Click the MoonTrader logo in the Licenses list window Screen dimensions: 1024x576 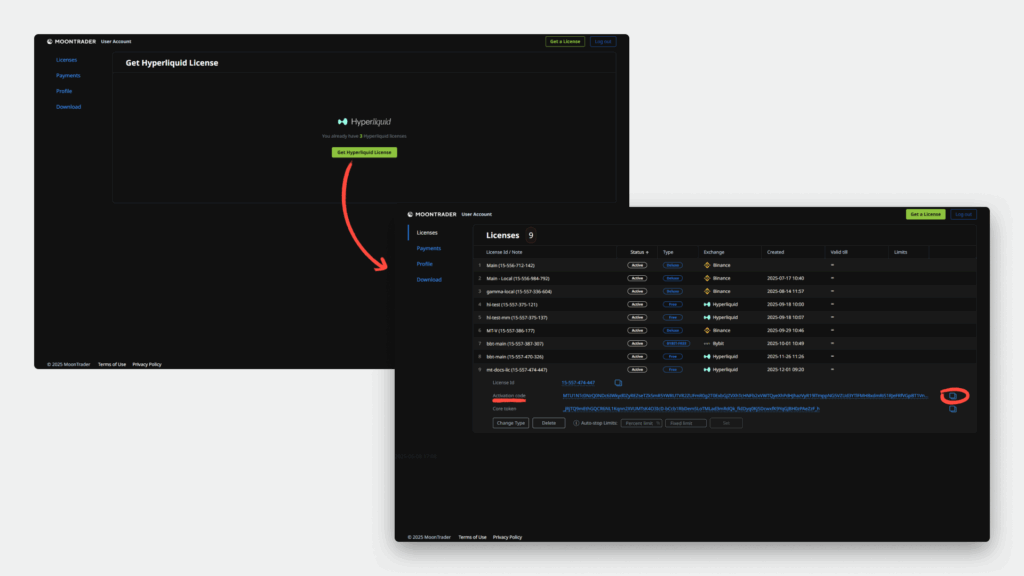pyautogui.click(x=434, y=214)
